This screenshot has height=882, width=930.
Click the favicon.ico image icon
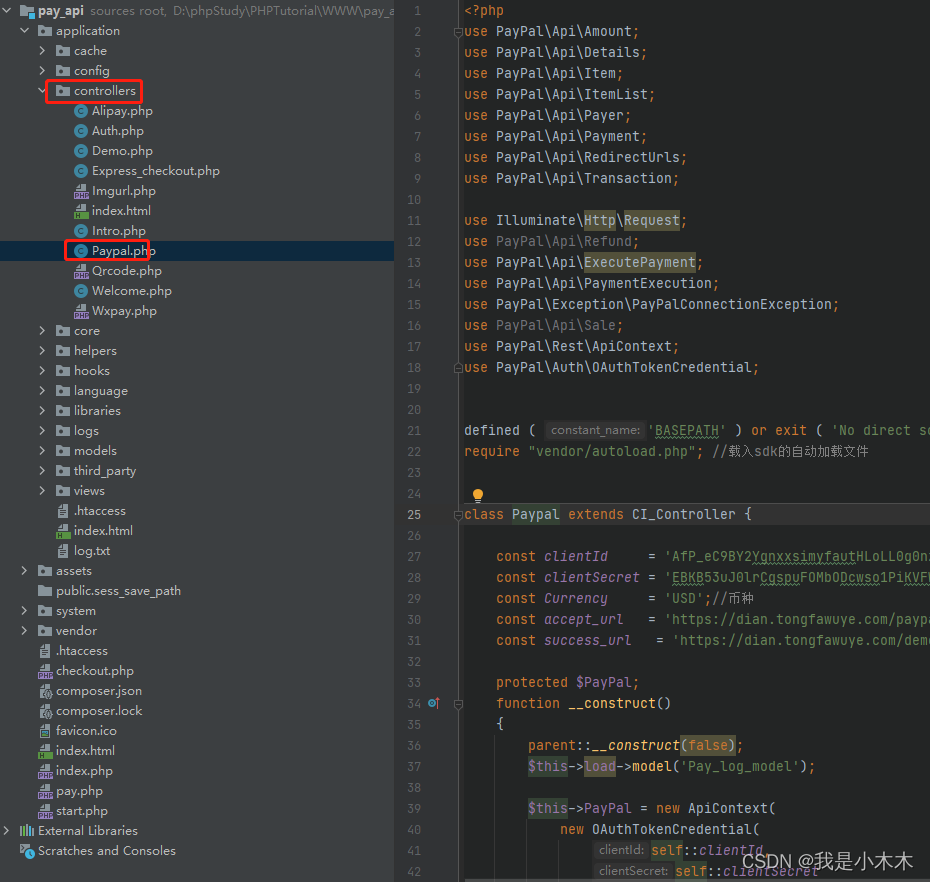(45, 731)
